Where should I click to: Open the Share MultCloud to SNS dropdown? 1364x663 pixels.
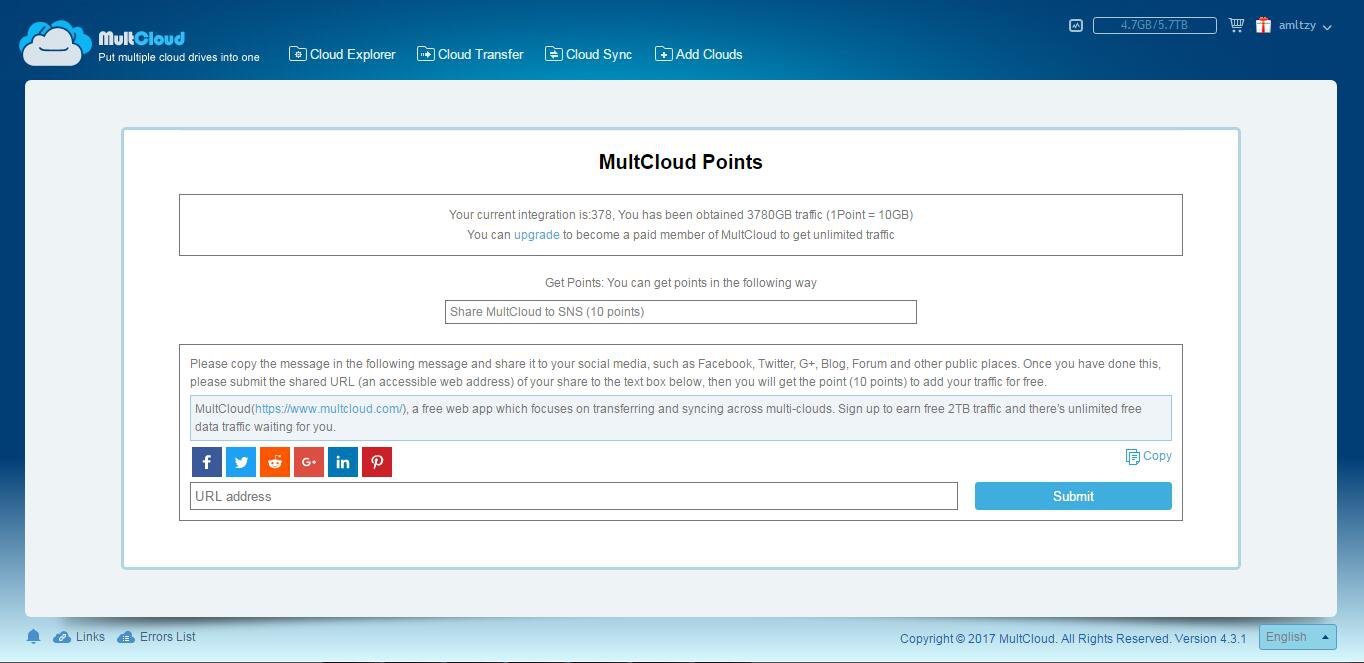[681, 312]
